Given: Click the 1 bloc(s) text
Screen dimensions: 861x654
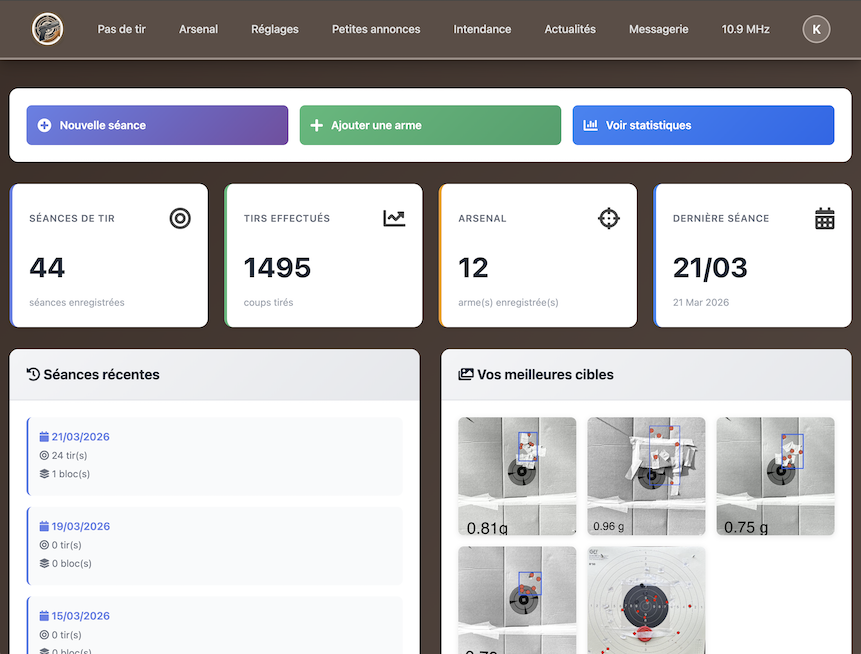Looking at the screenshot, I should coord(71,474).
